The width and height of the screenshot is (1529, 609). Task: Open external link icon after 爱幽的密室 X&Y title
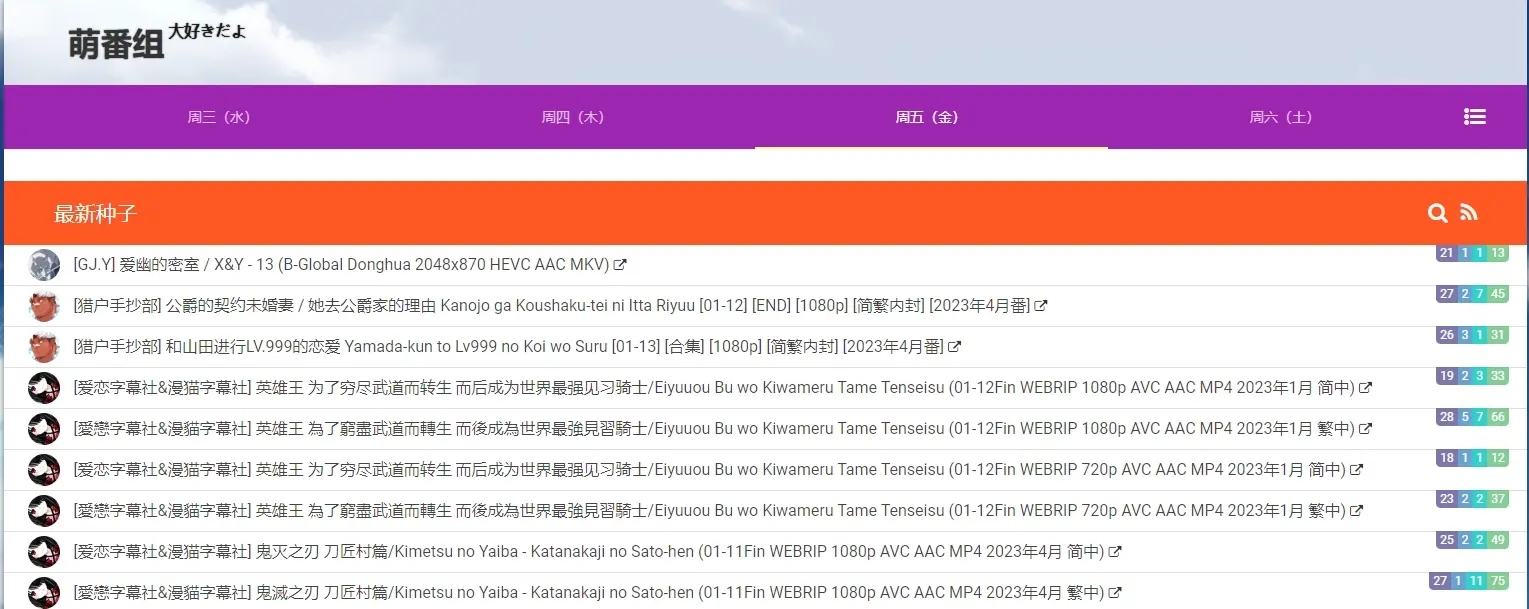click(620, 264)
